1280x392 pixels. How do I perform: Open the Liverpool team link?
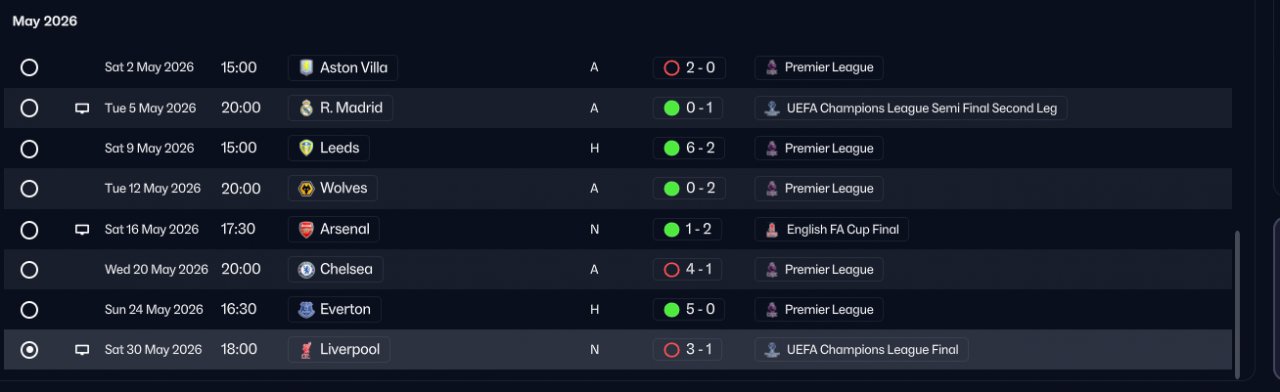pos(339,350)
